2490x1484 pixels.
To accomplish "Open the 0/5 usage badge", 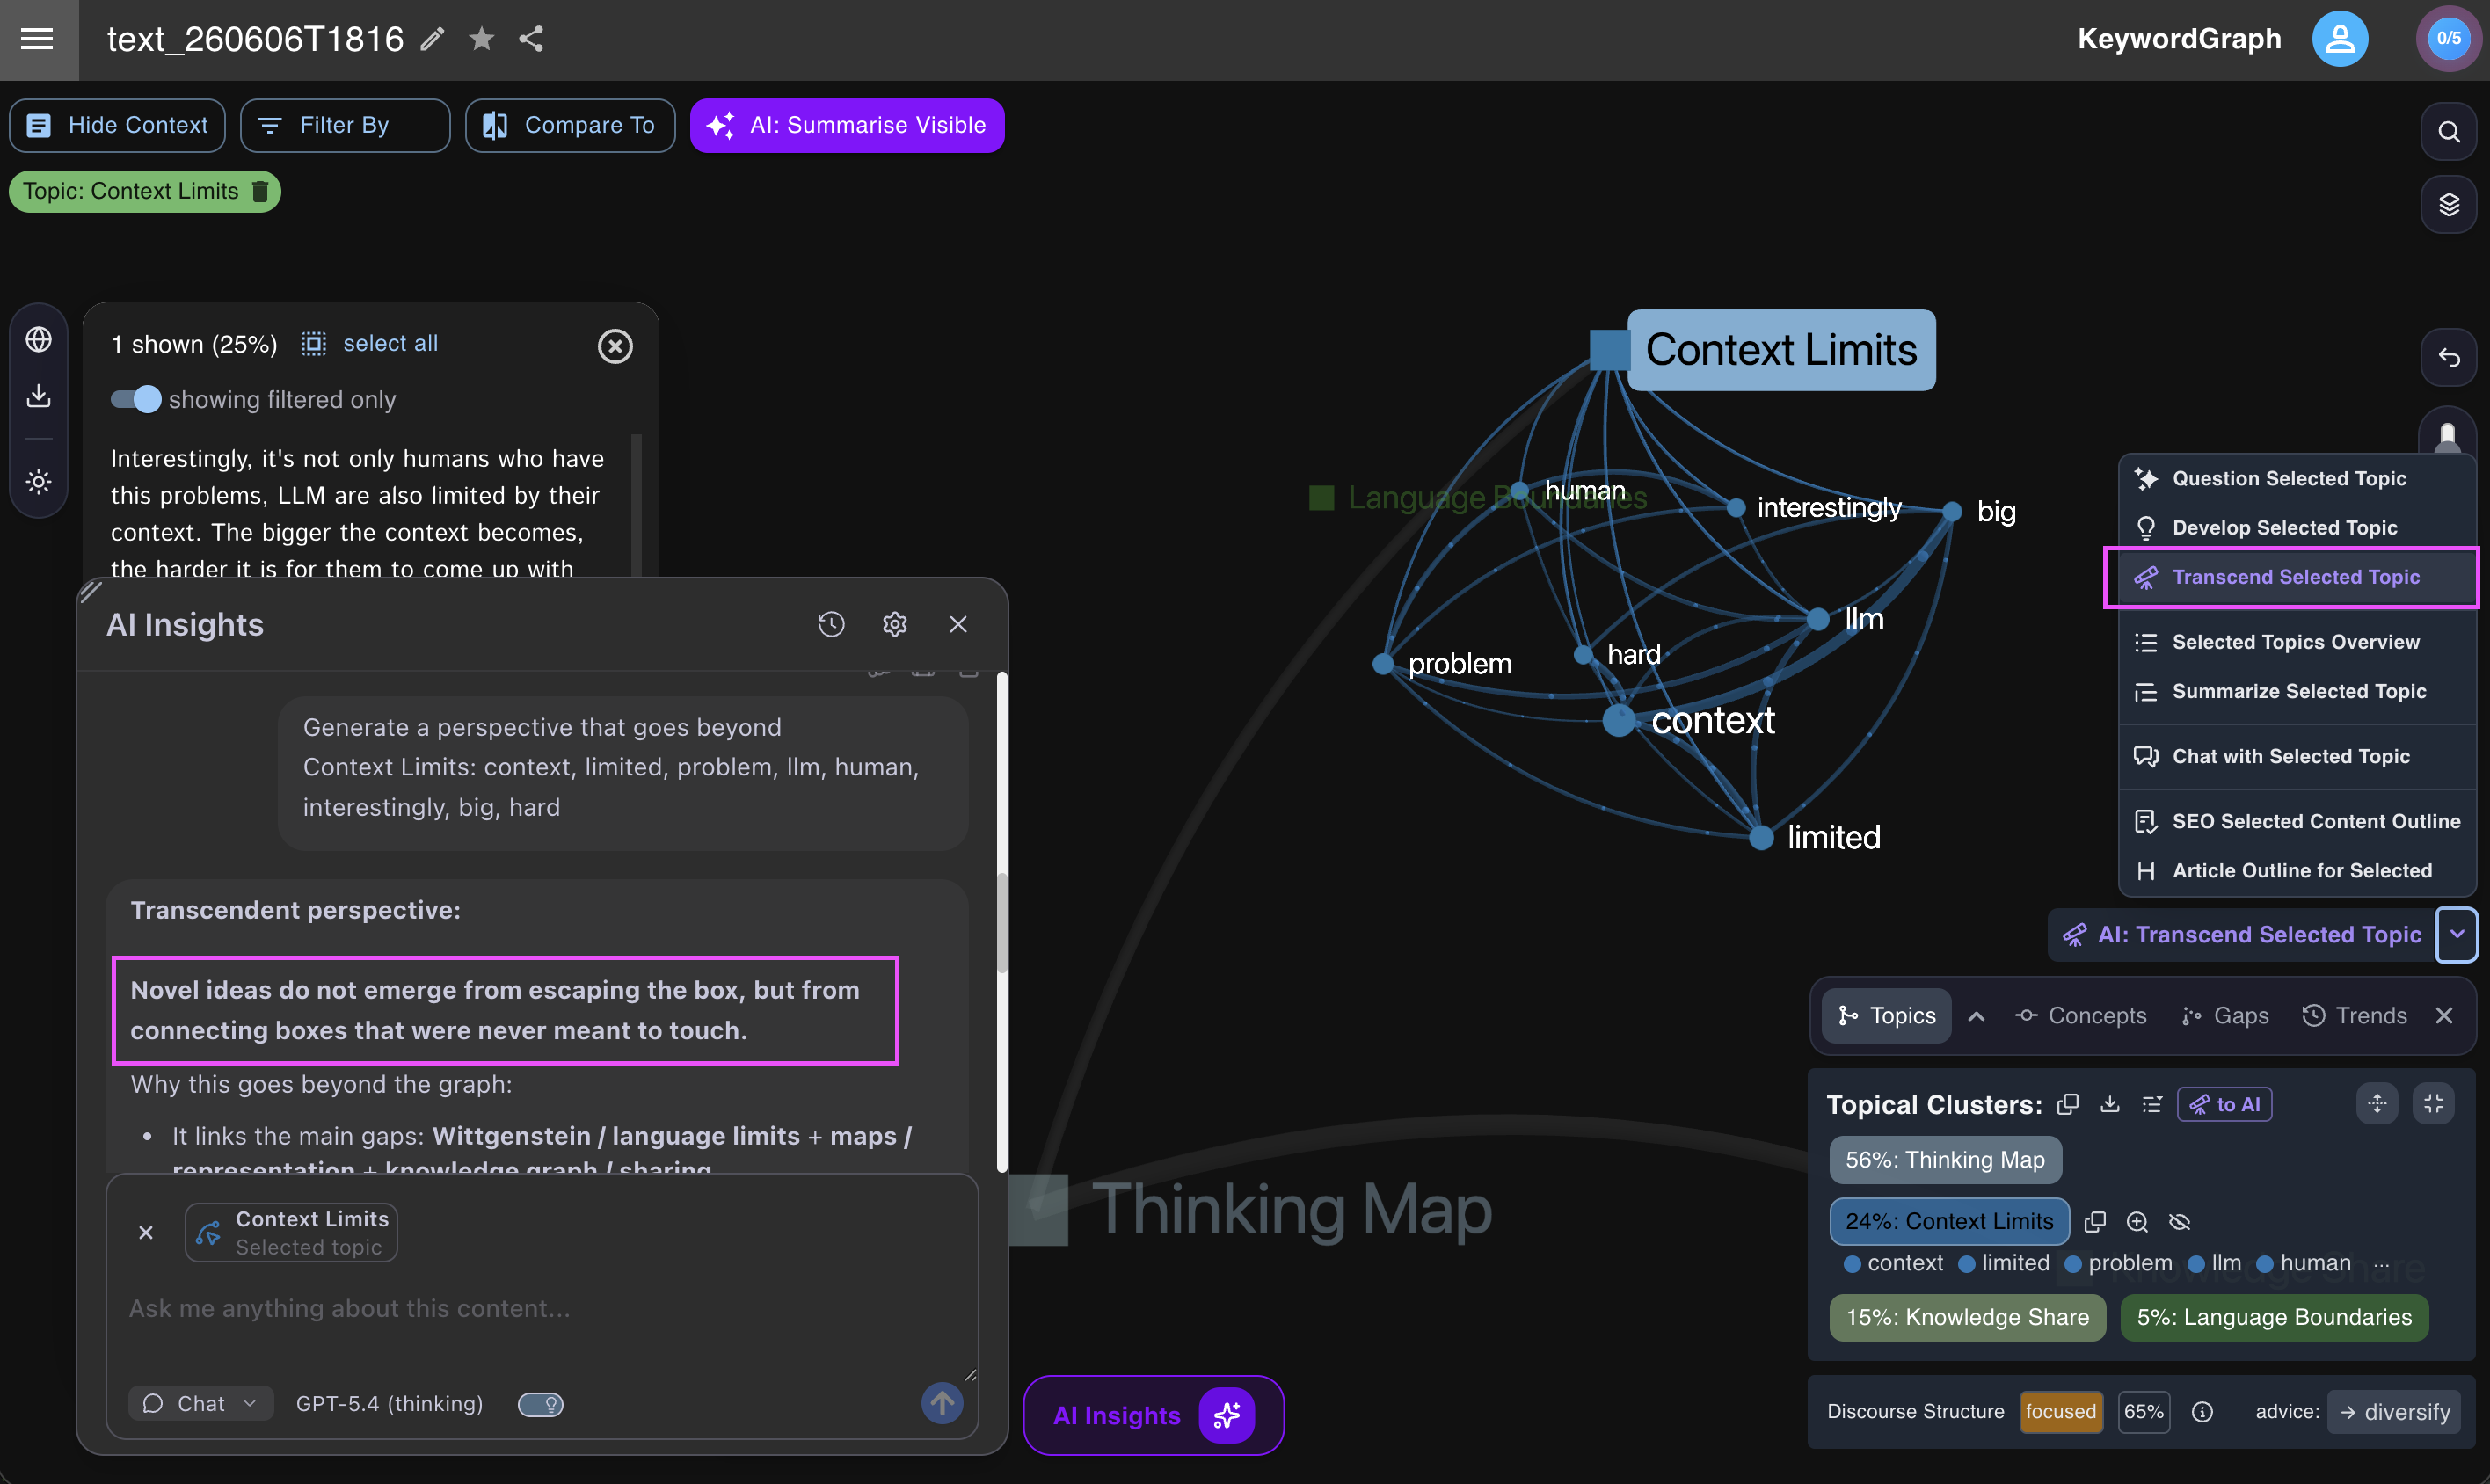I will 2448,39.
